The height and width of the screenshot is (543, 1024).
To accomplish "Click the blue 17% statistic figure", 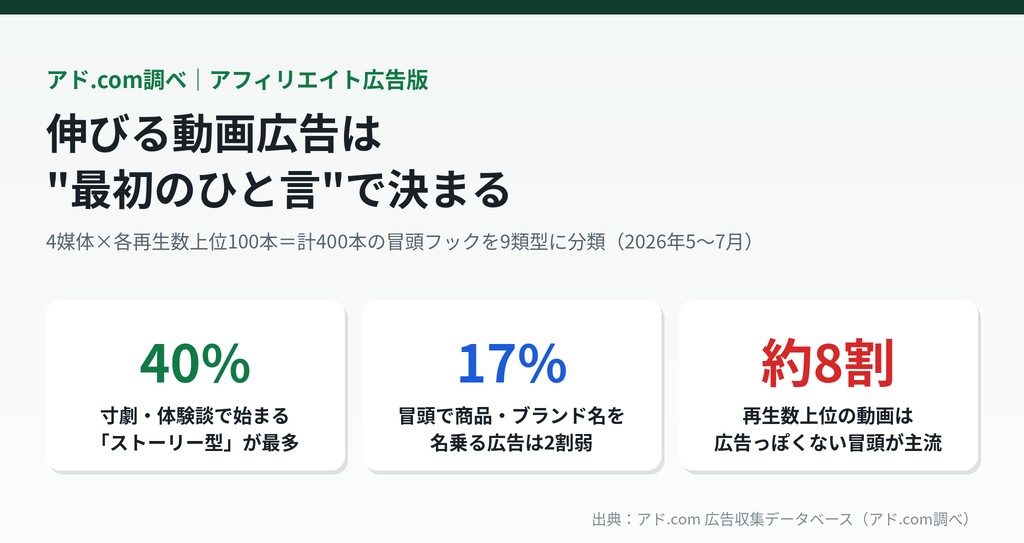I will (x=511, y=364).
